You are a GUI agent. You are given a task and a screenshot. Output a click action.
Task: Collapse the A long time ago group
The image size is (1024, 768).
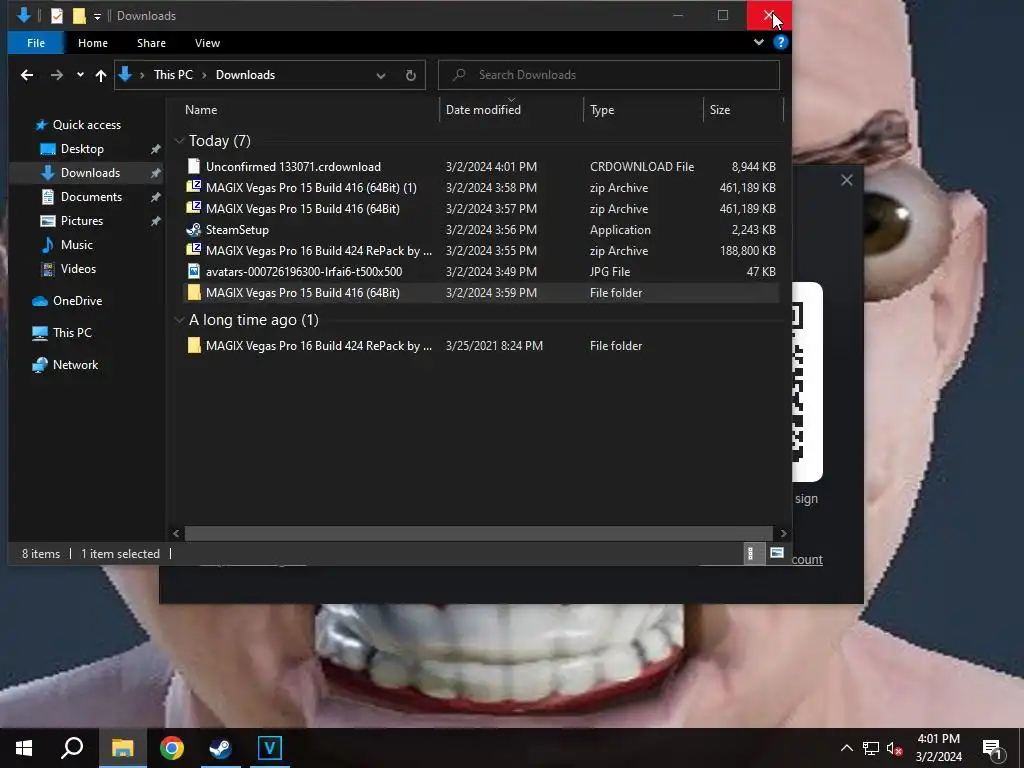(x=180, y=320)
